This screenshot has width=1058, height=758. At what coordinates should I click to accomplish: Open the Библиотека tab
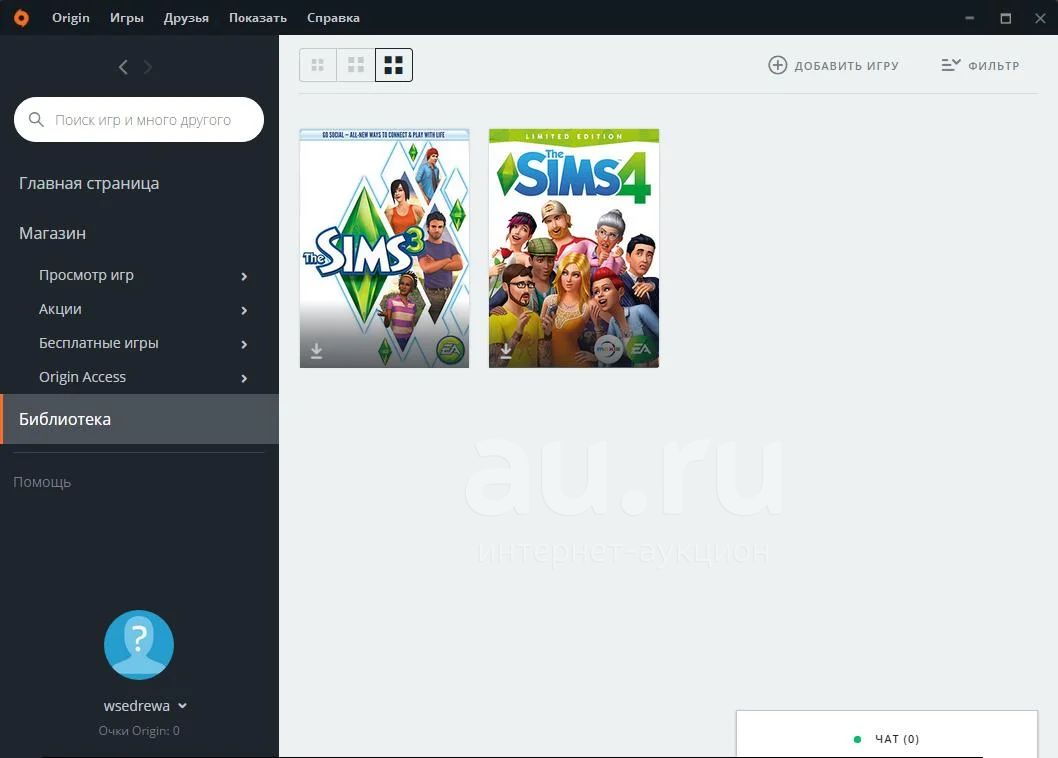point(140,419)
